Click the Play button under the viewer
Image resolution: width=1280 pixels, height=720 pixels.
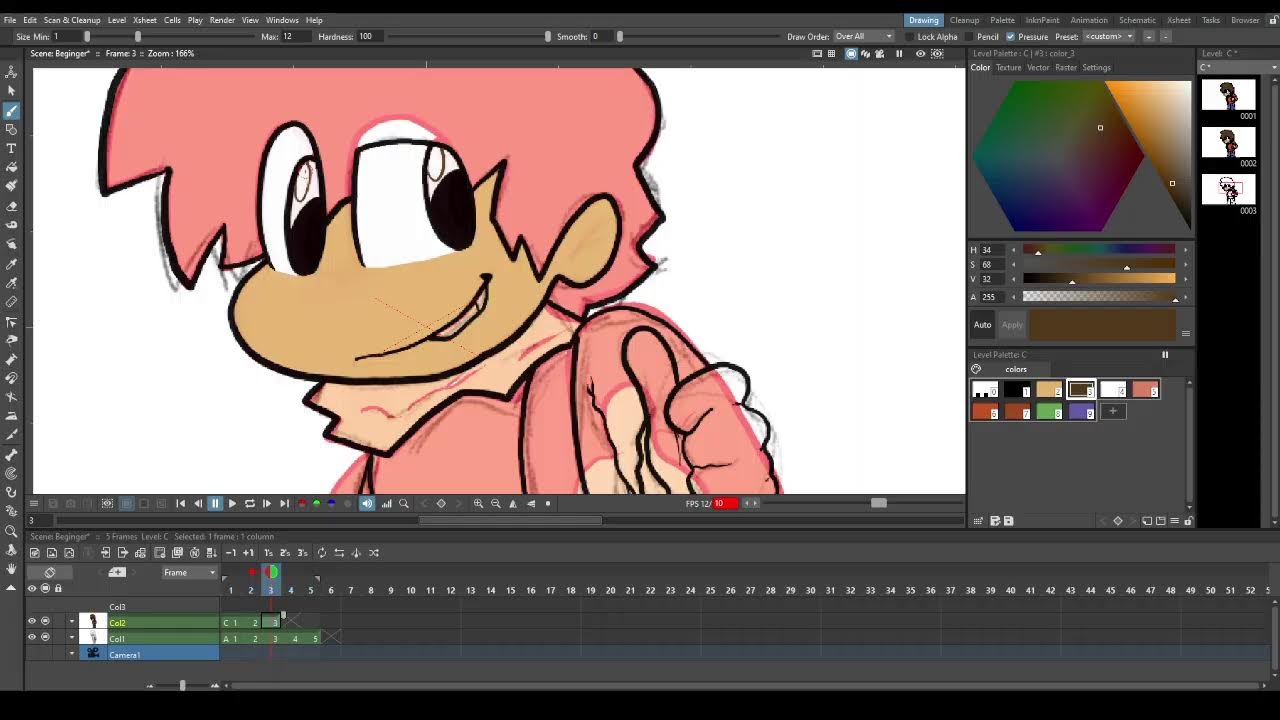click(232, 504)
